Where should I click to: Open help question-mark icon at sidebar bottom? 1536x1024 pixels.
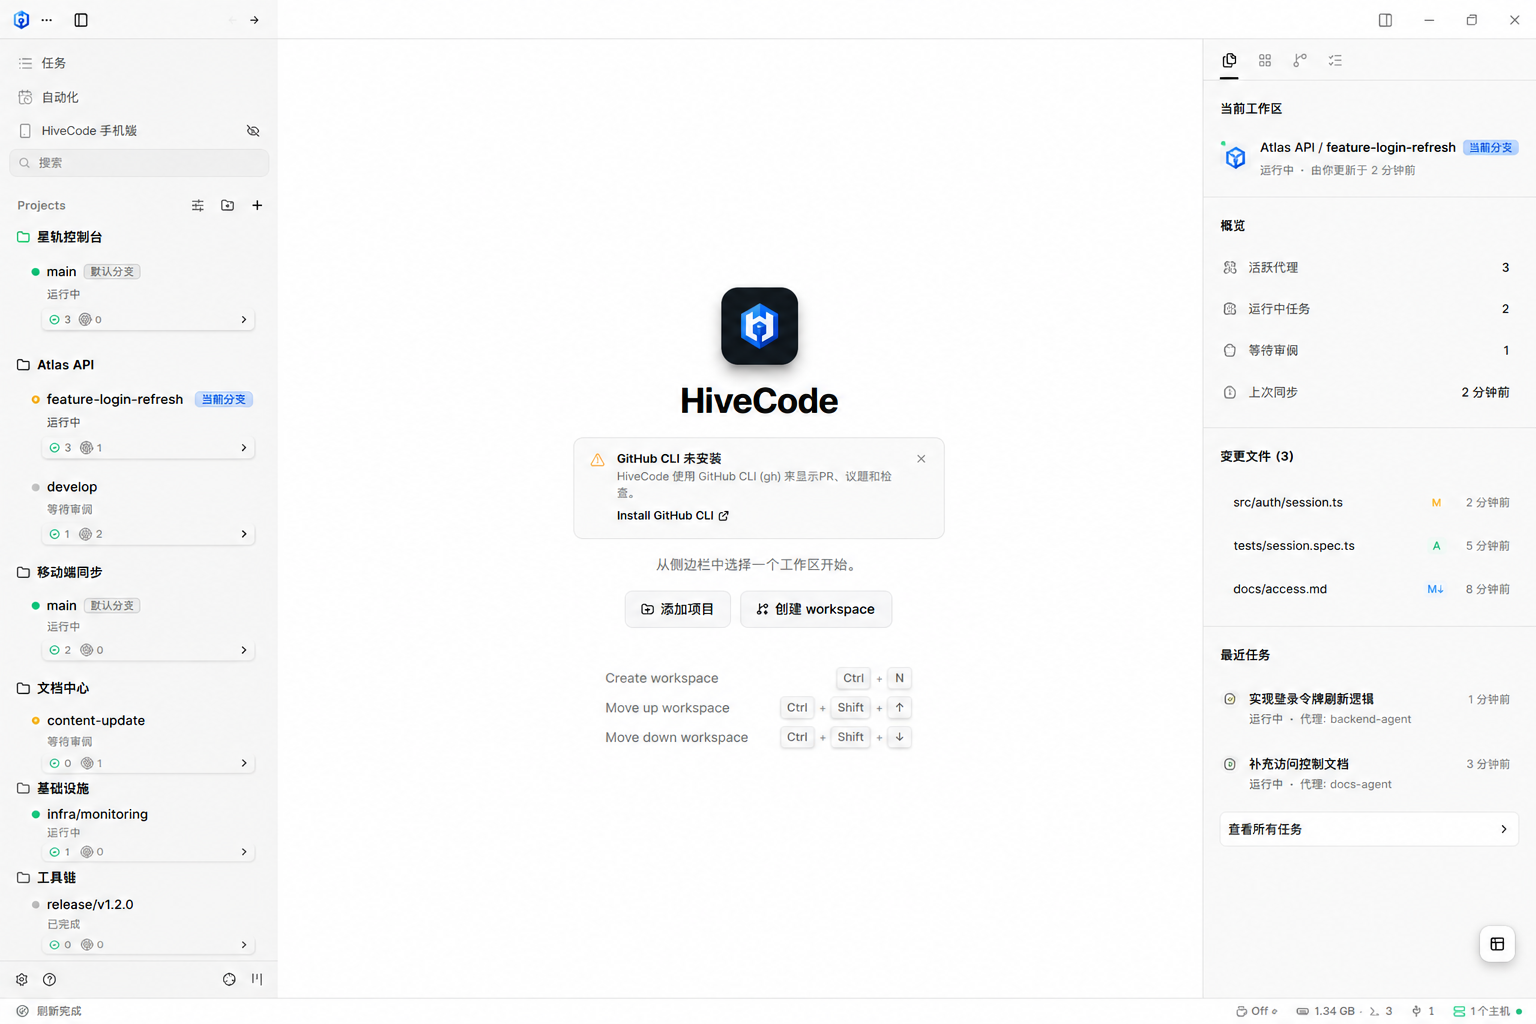click(x=50, y=980)
